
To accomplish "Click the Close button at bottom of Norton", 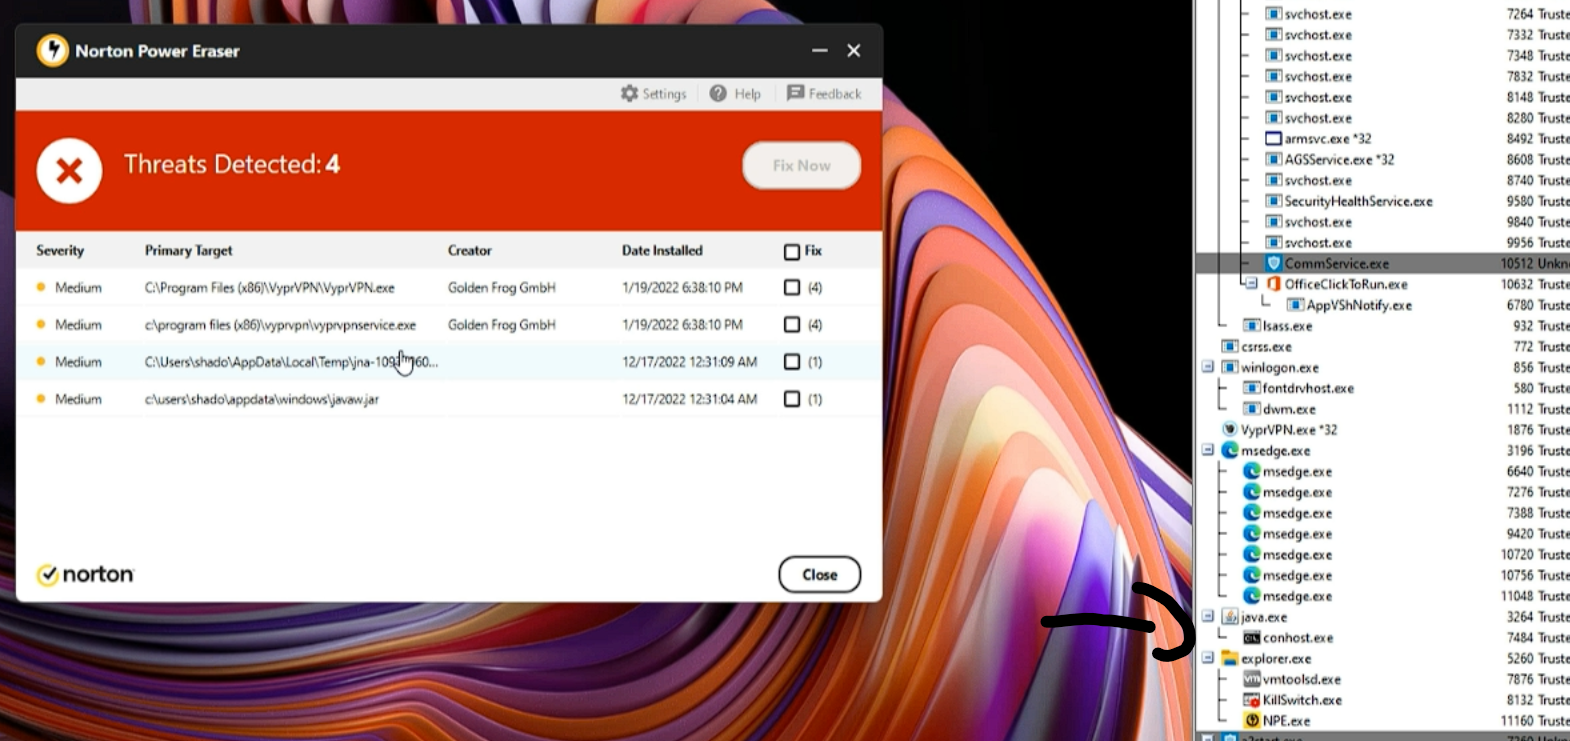I will 820,575.
